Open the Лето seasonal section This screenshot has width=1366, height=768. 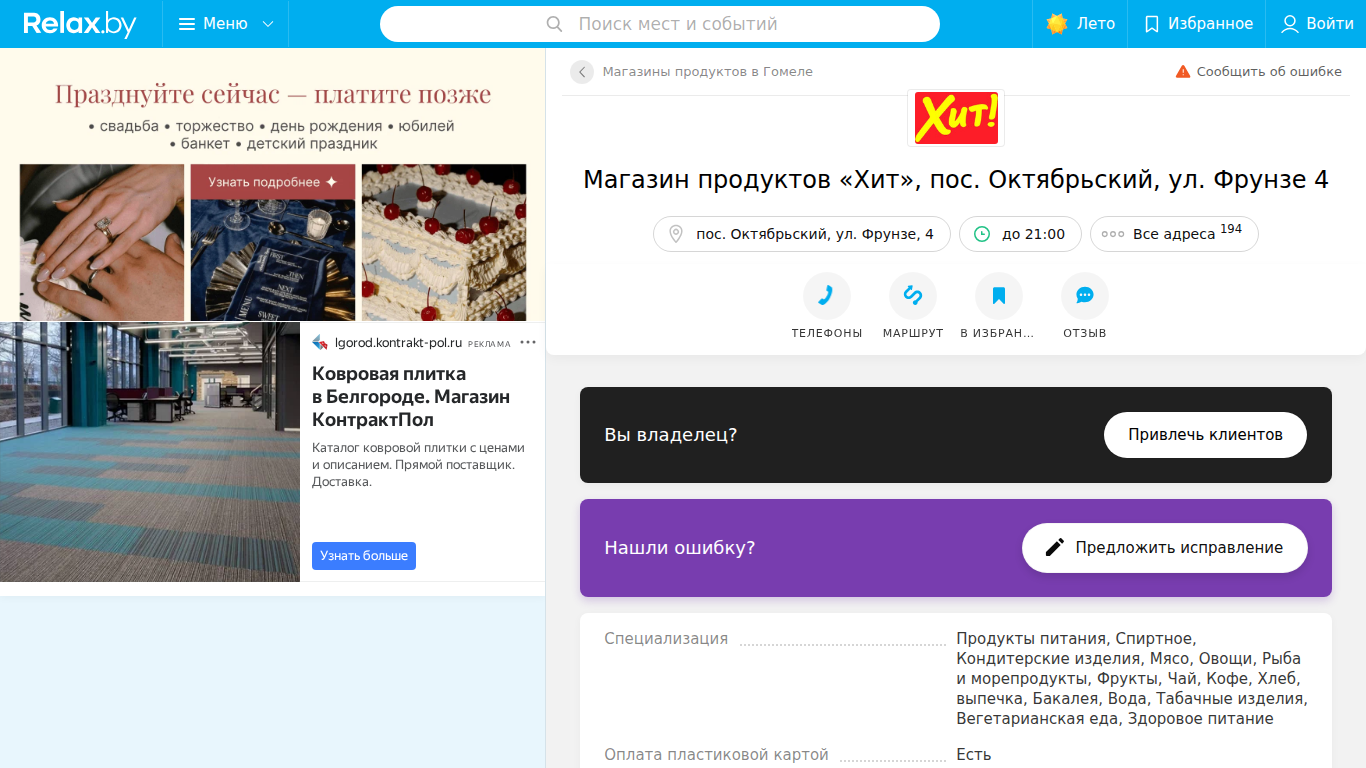[x=1080, y=24]
